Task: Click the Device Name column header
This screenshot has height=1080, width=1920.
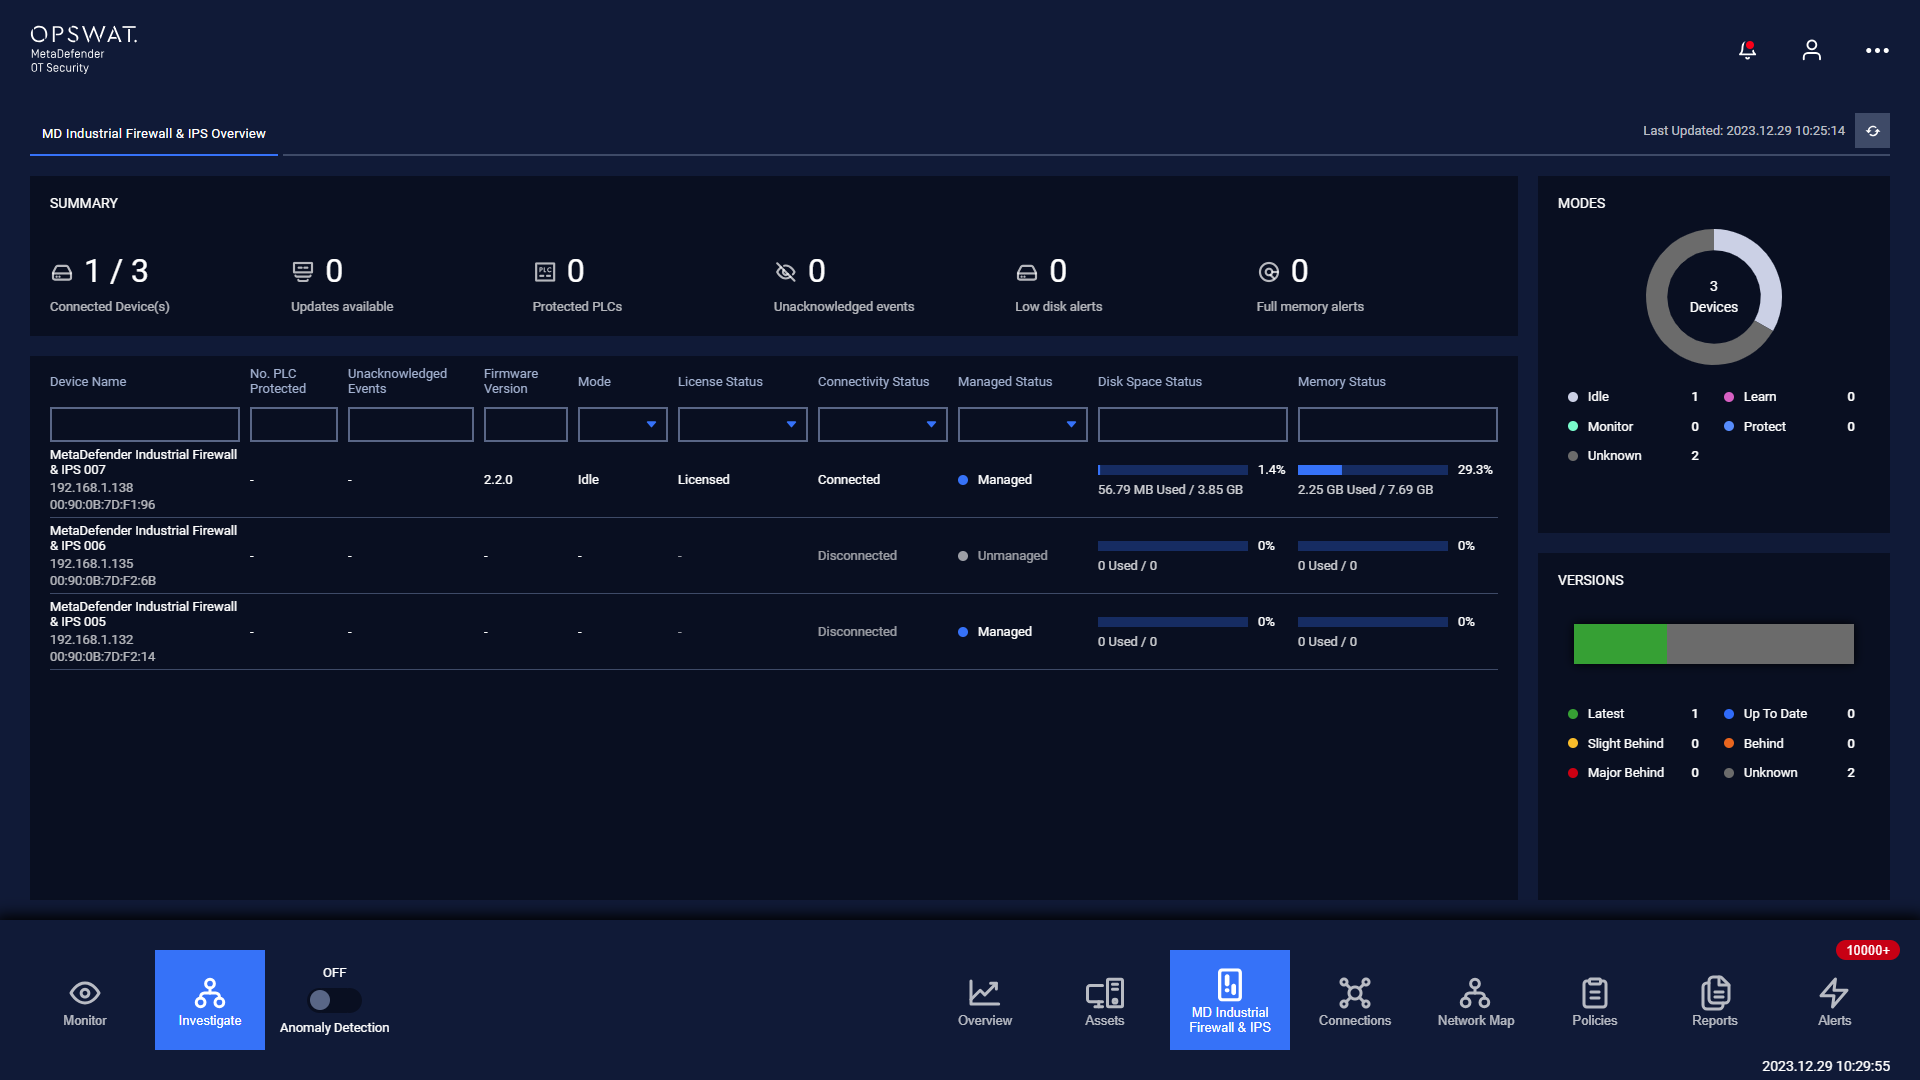Action: coord(88,382)
